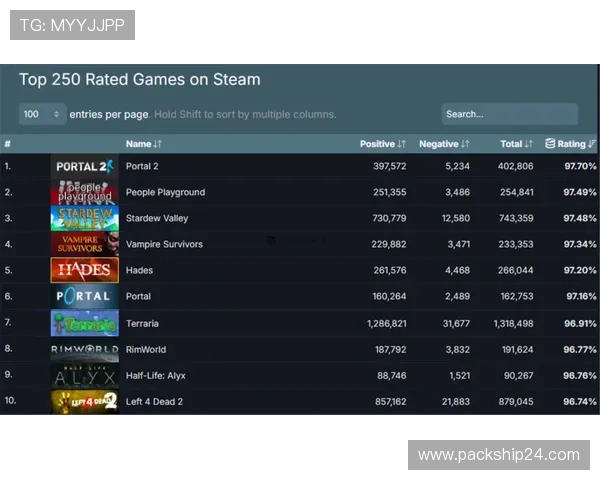Select the 97.49% rating cell
Screen dimensions: 600x480
[580, 192]
